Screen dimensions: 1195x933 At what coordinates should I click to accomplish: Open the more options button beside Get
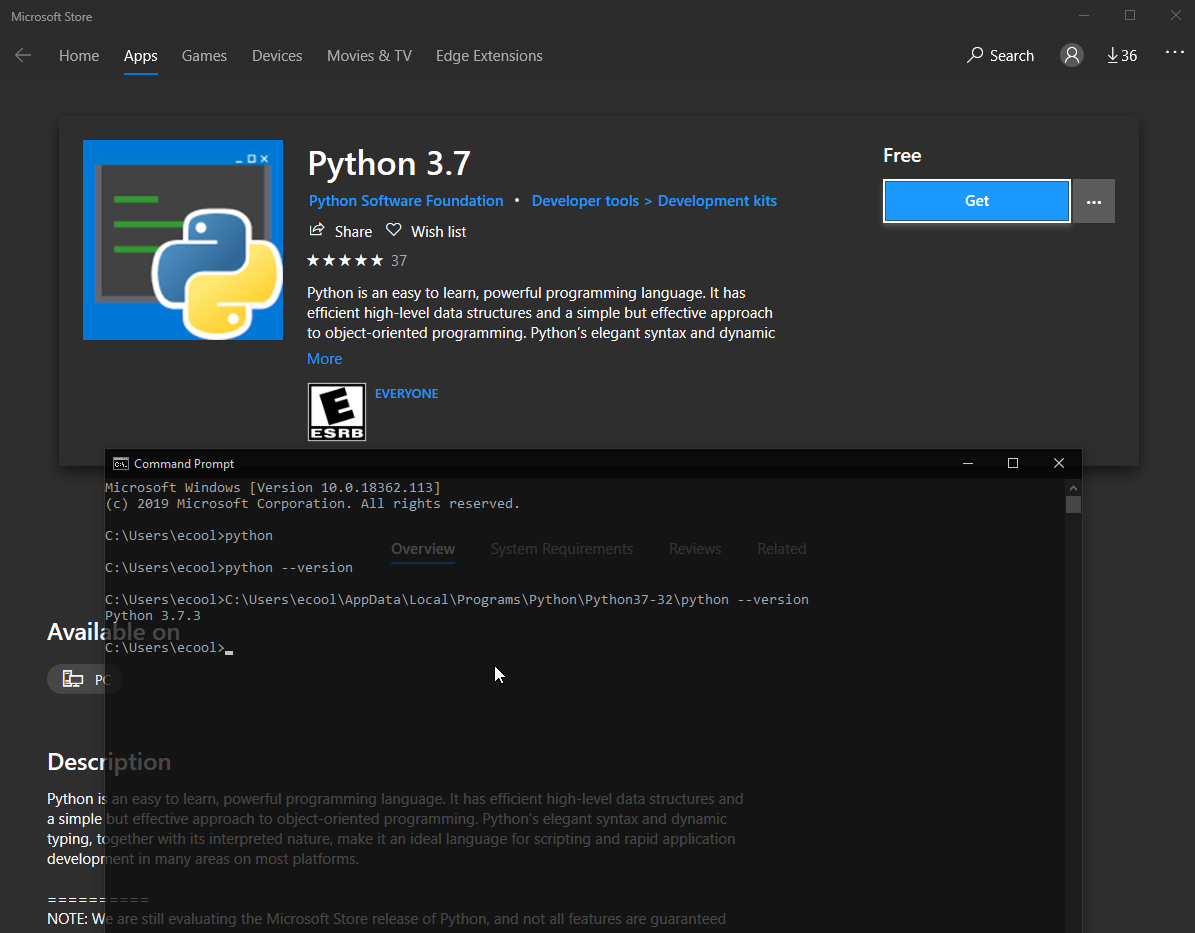click(1094, 201)
